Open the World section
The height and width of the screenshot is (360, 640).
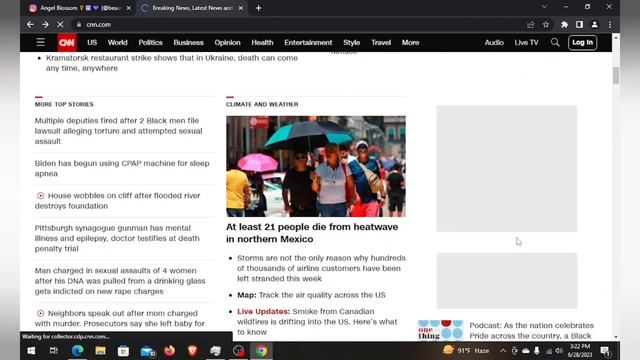(118, 42)
